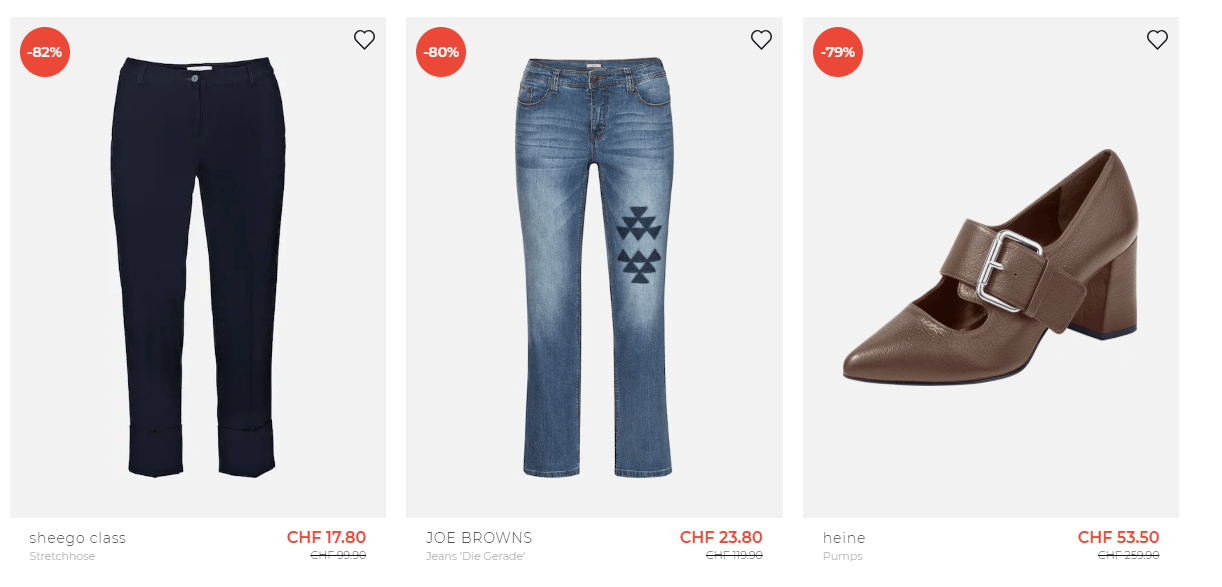Click the JOE BROWNS brand name
The image size is (1222, 587).
479,538
